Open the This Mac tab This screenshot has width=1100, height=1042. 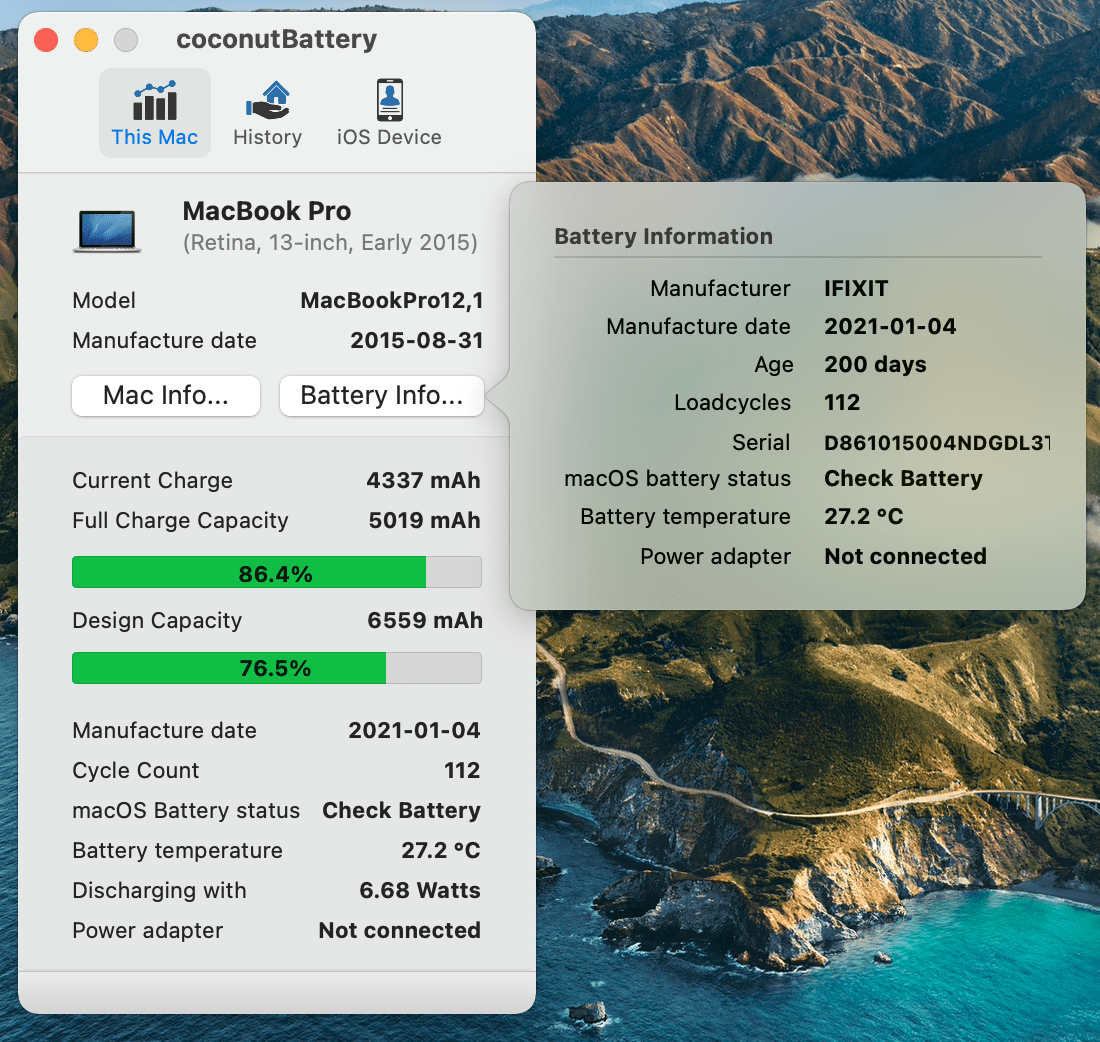(154, 113)
